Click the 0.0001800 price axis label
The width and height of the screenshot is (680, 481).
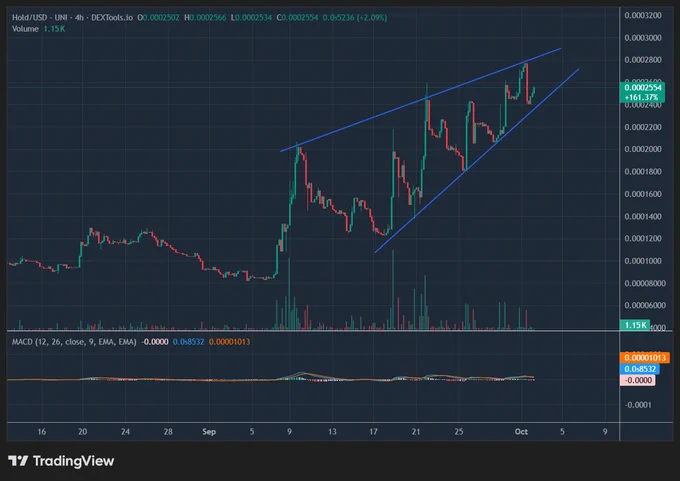point(643,172)
